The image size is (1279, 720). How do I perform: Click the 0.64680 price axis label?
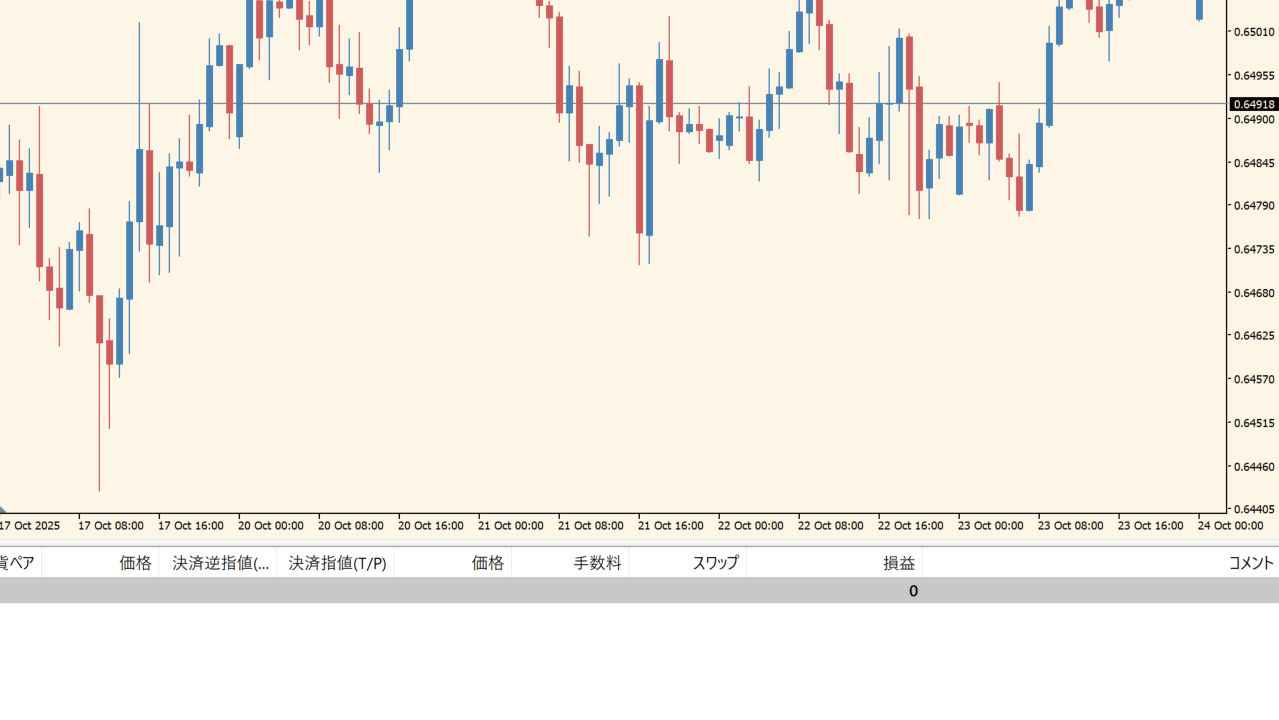1253,293
